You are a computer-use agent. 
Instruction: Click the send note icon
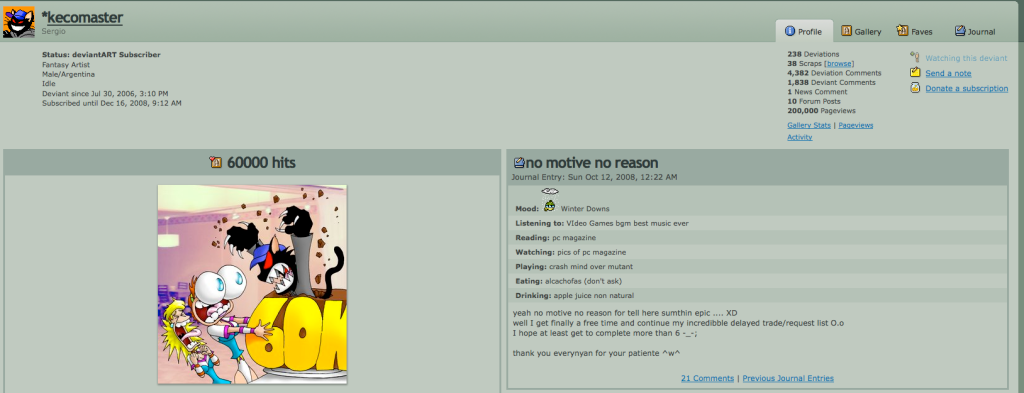(x=915, y=72)
